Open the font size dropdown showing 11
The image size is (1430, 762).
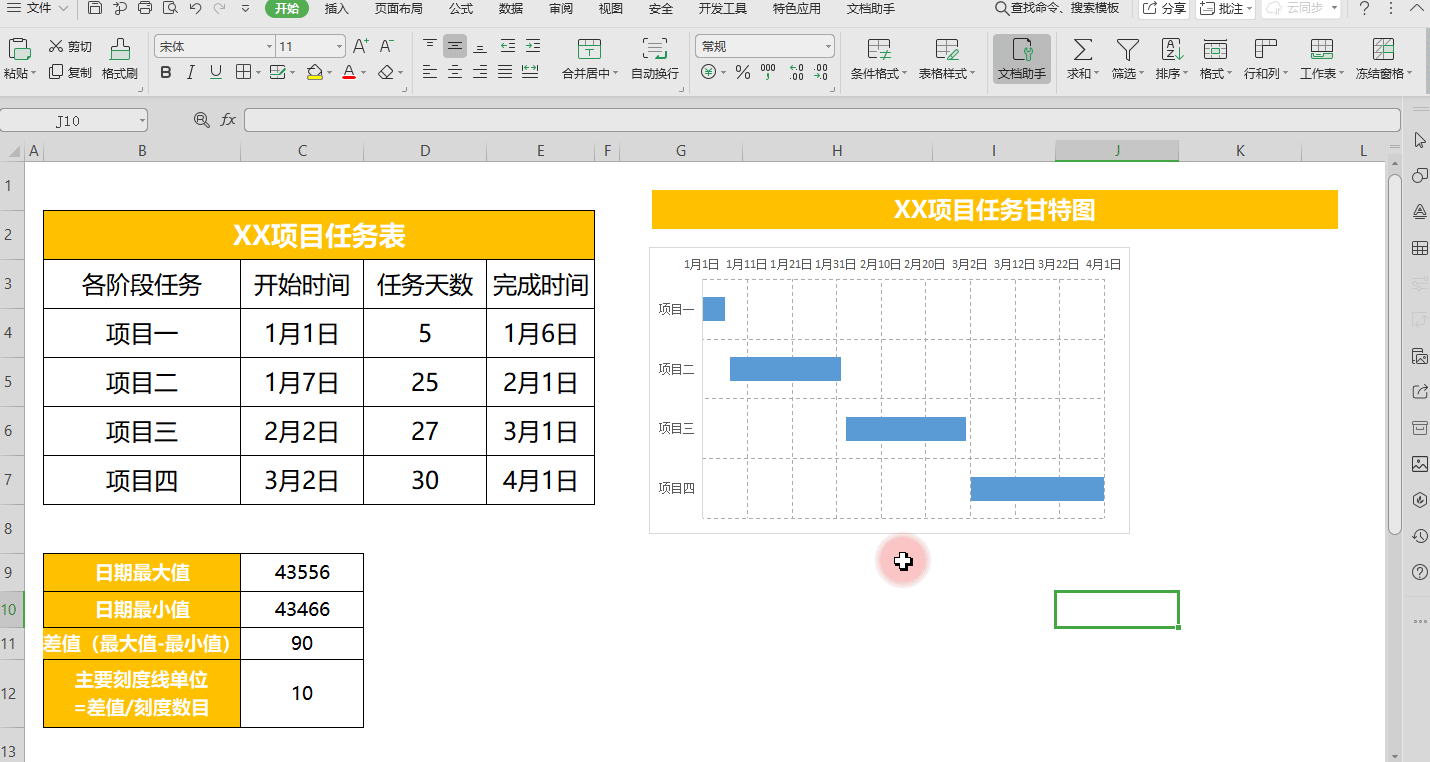tap(340, 47)
